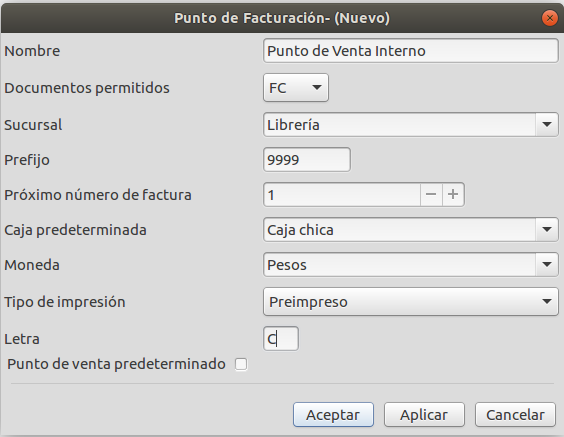Click the Nombre text field
The width and height of the screenshot is (564, 437).
(x=410, y=51)
